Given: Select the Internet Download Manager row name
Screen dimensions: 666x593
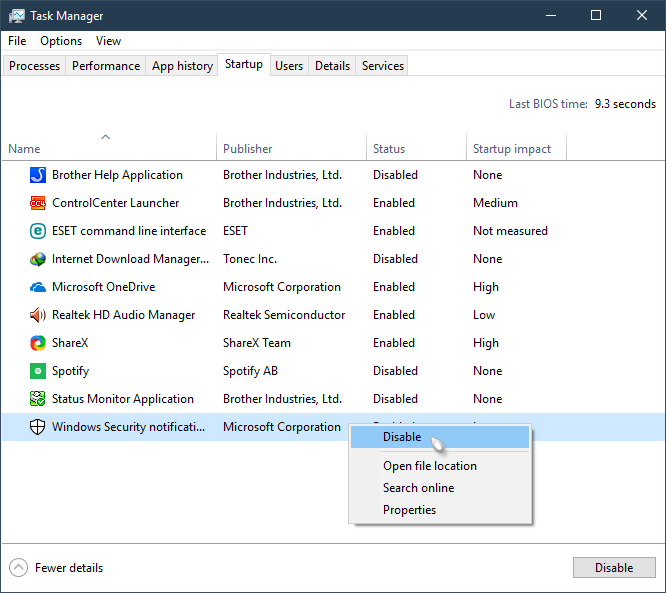Looking at the screenshot, I should [x=130, y=259].
